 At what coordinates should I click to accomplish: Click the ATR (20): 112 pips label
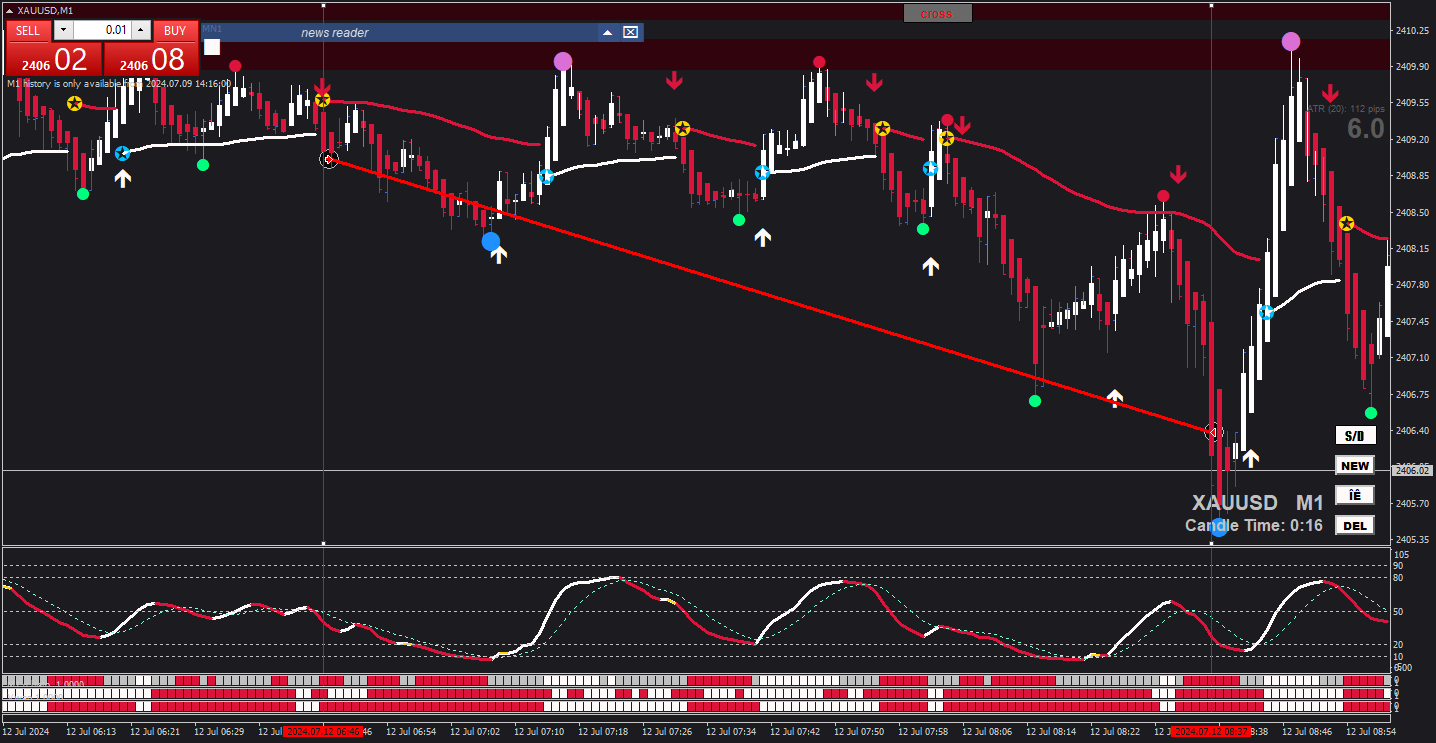1345,108
